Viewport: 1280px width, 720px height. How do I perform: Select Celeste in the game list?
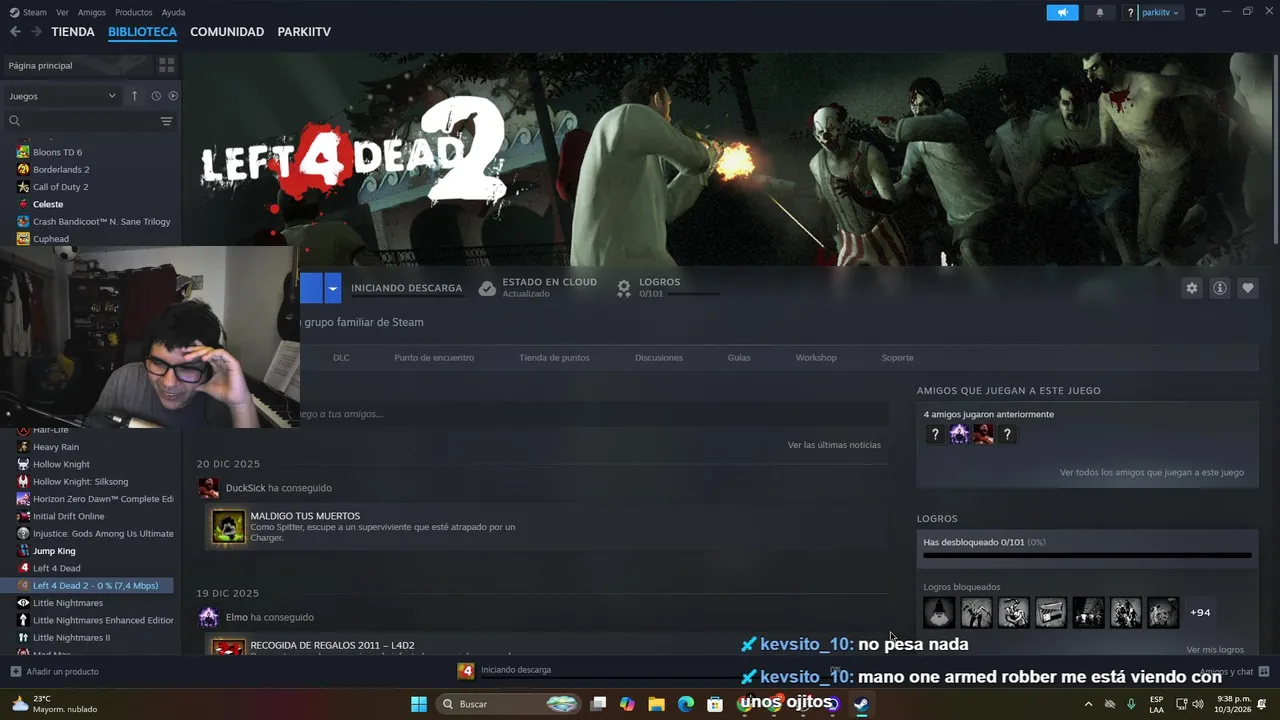point(47,204)
